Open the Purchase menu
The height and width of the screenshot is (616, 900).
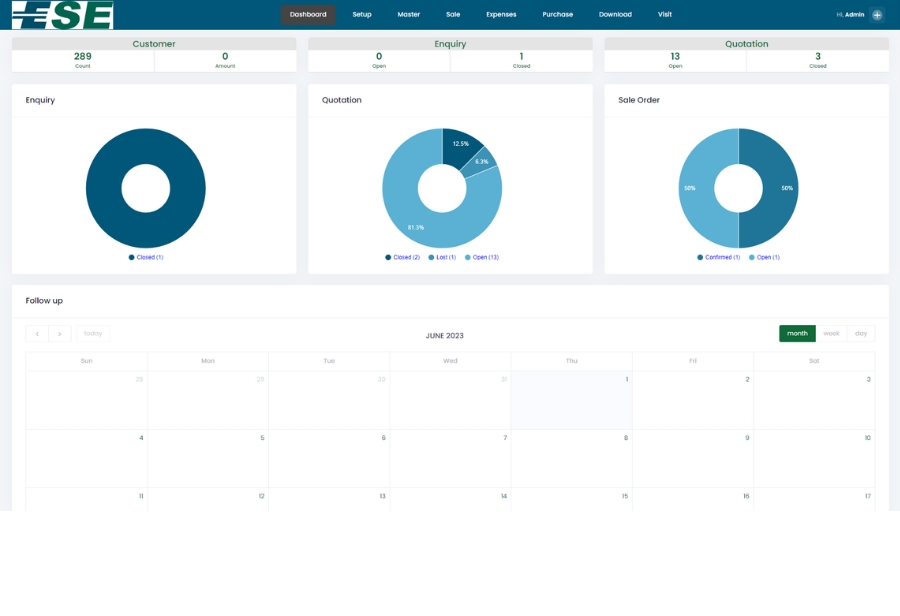tap(557, 14)
